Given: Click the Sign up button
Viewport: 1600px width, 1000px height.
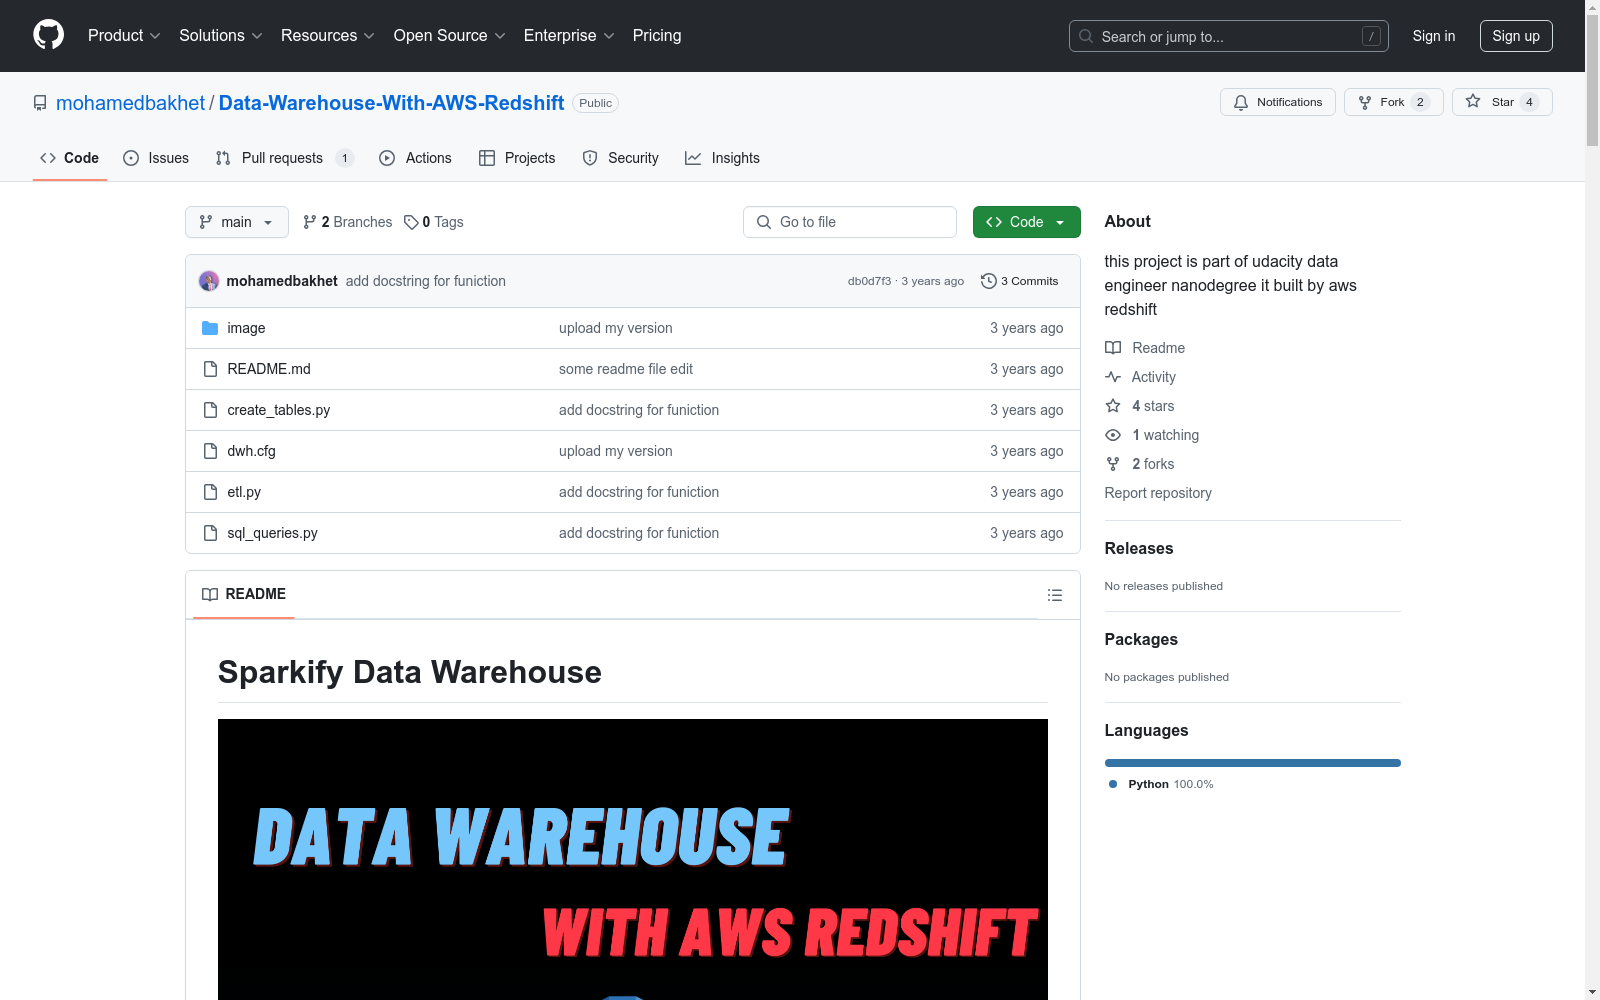Looking at the screenshot, I should pos(1516,36).
